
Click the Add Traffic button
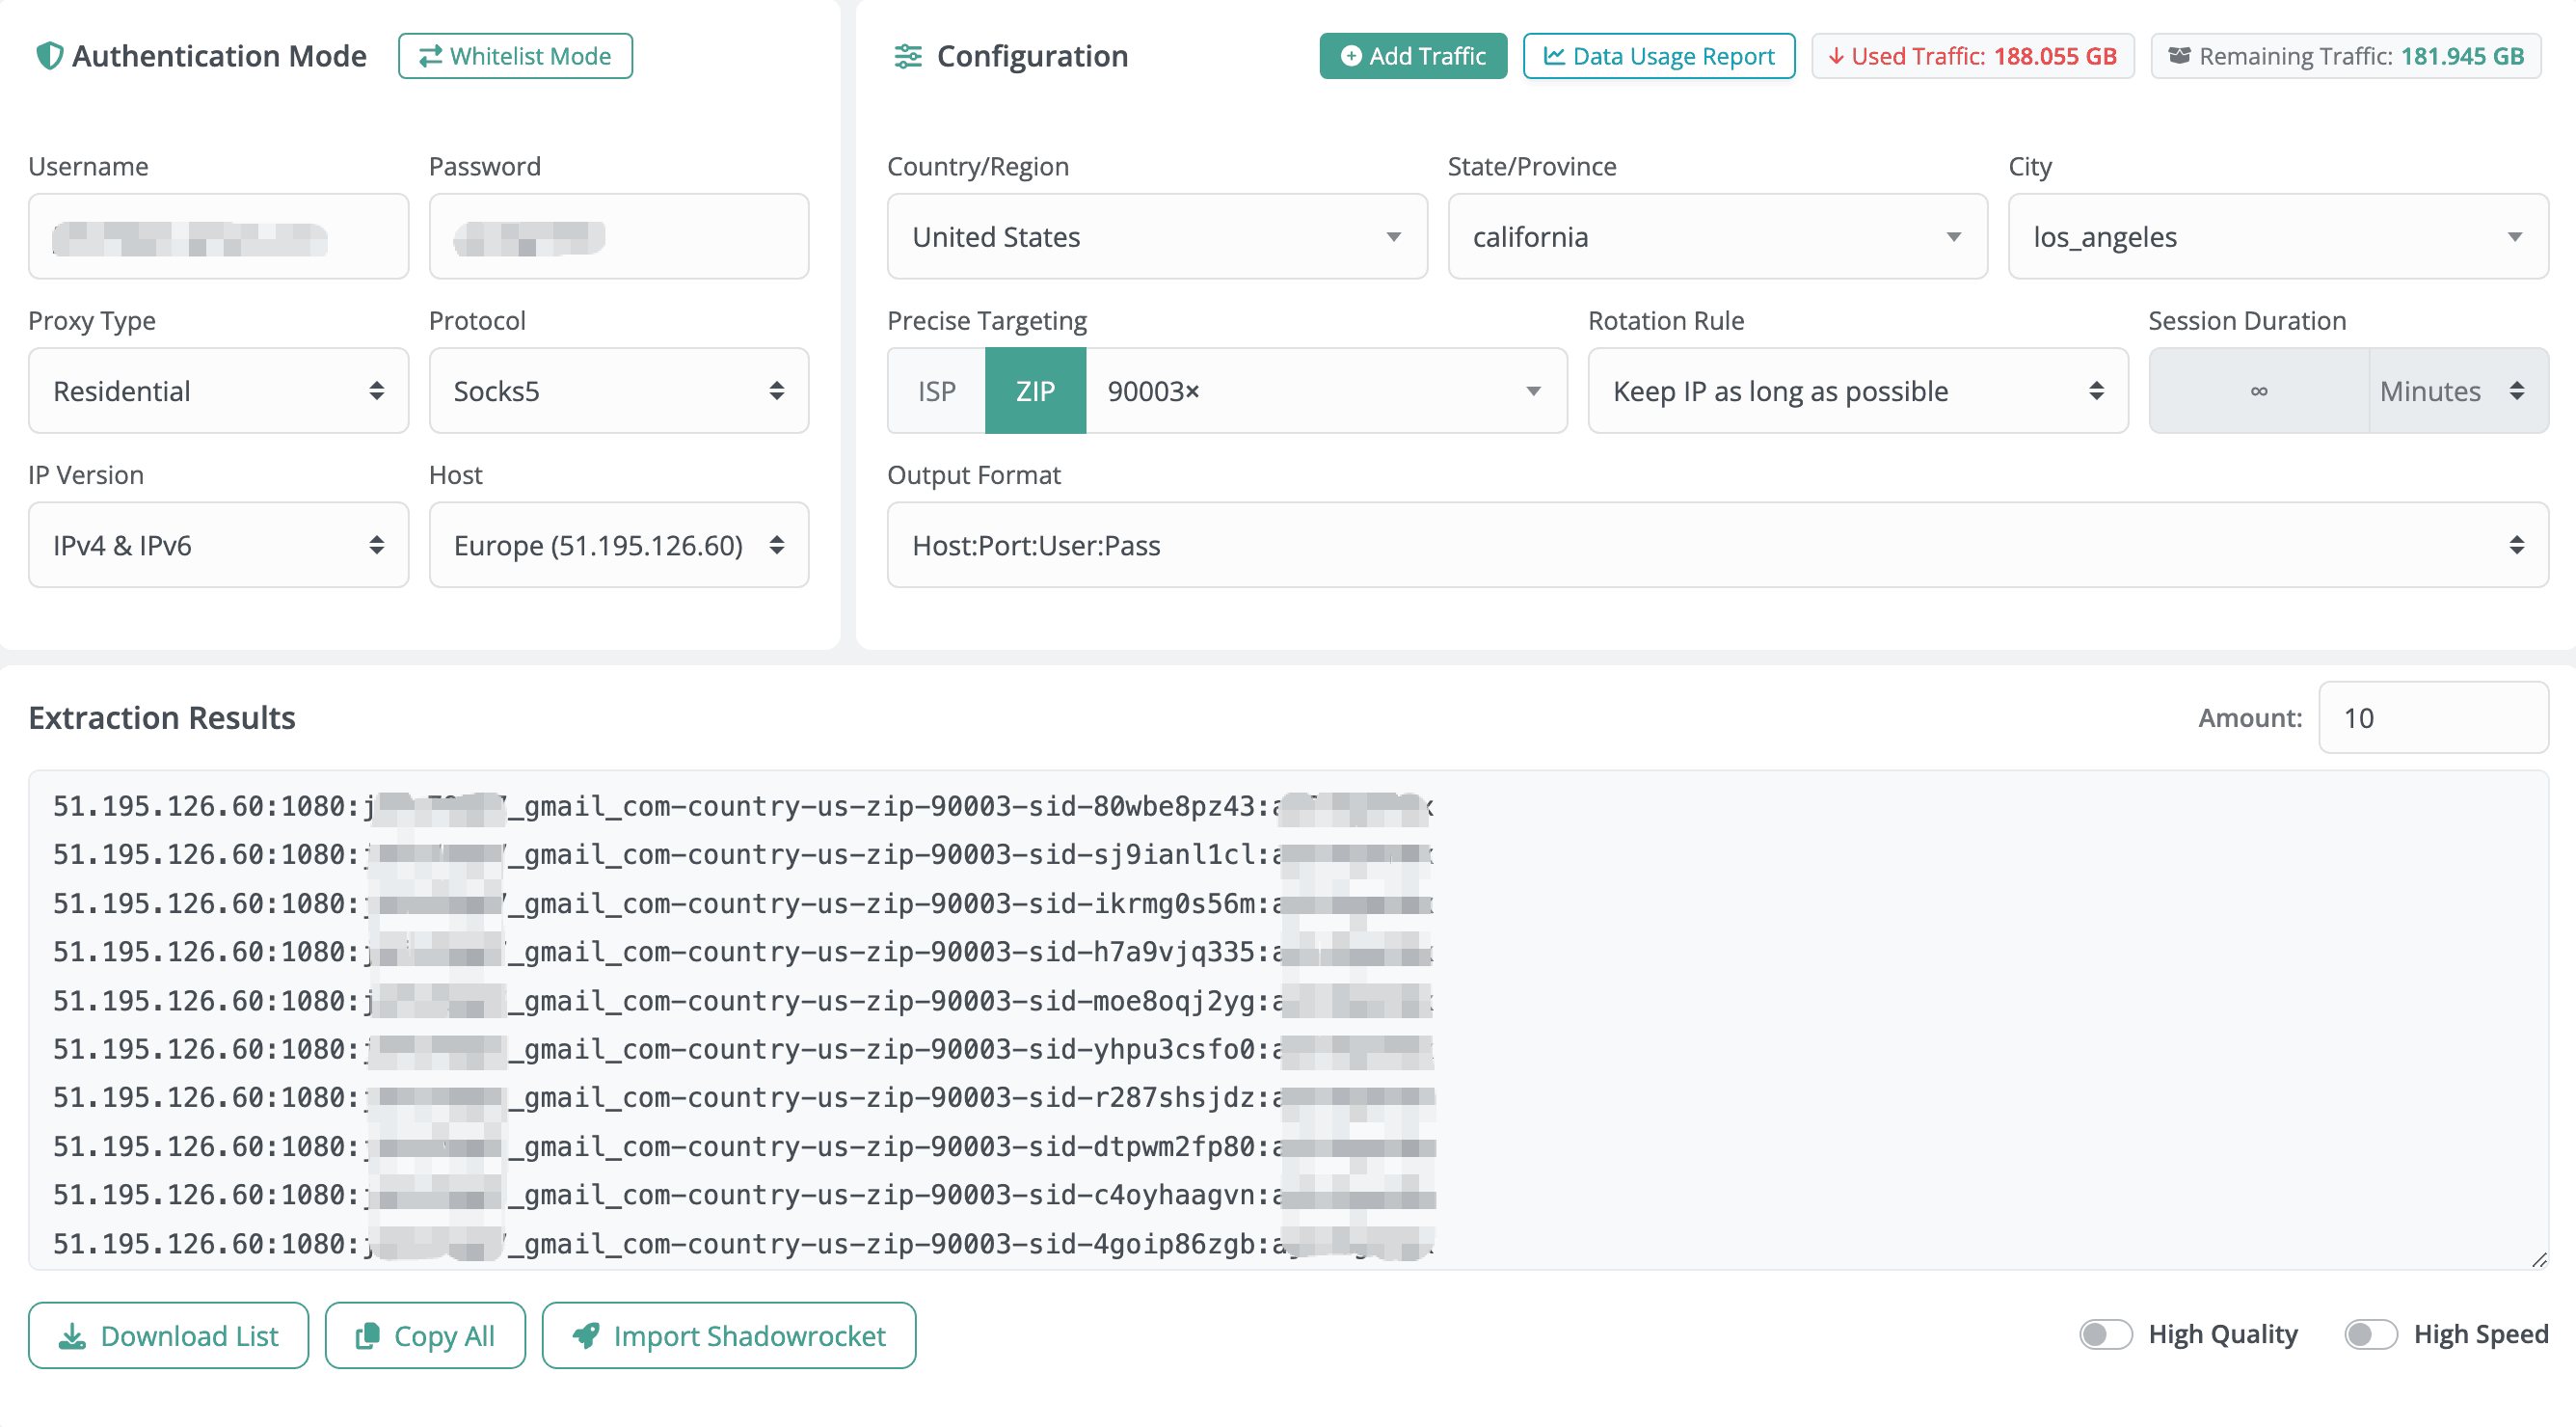tap(1412, 56)
